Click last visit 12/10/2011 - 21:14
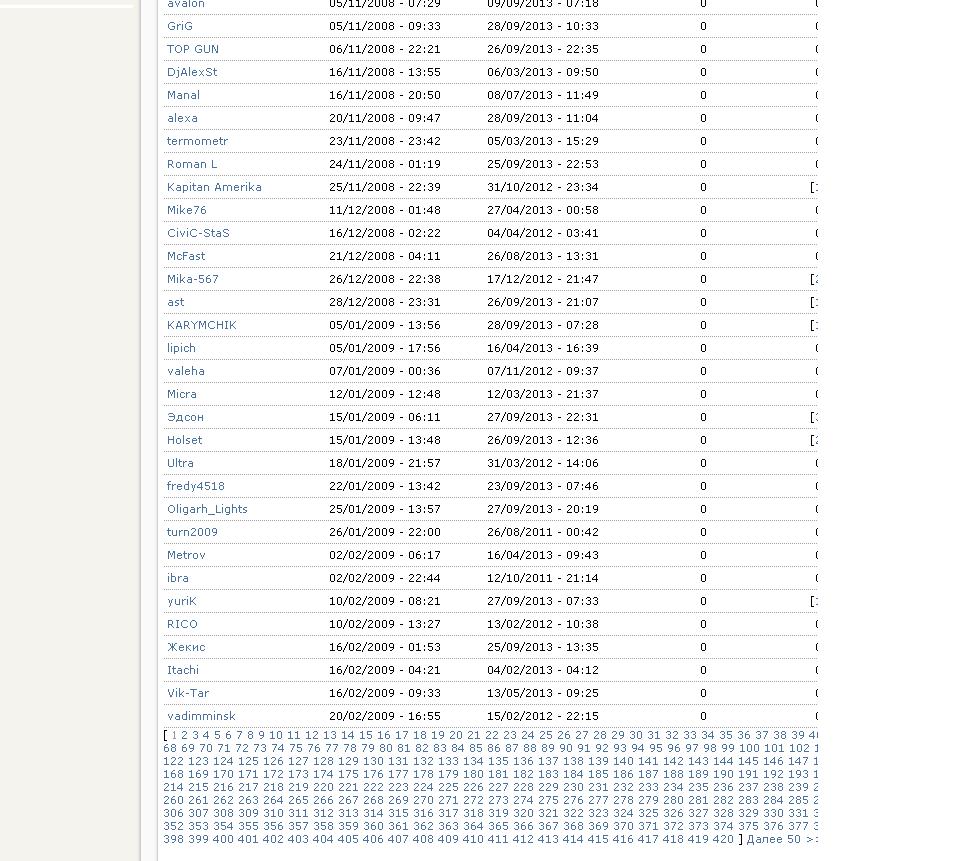 [x=543, y=578]
